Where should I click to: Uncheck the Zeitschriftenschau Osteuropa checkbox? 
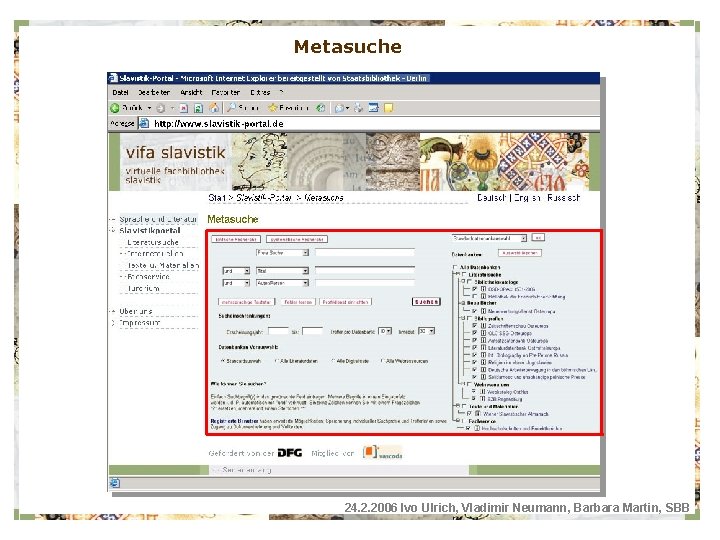coord(475,326)
